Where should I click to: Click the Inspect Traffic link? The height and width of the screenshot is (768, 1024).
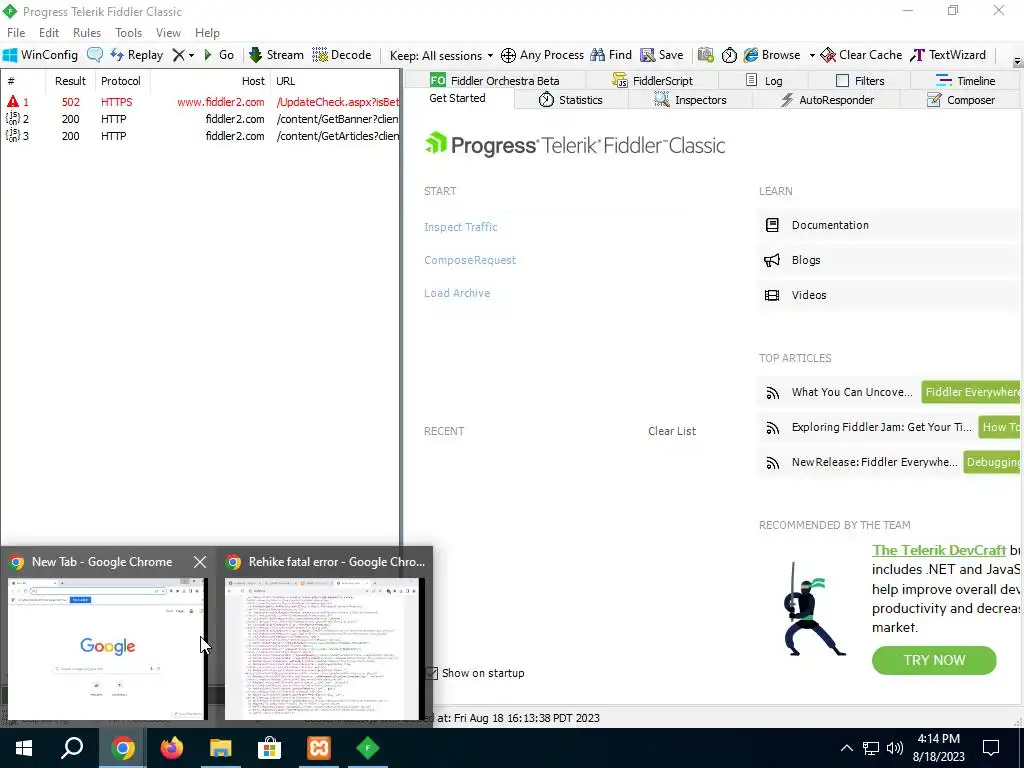click(460, 227)
